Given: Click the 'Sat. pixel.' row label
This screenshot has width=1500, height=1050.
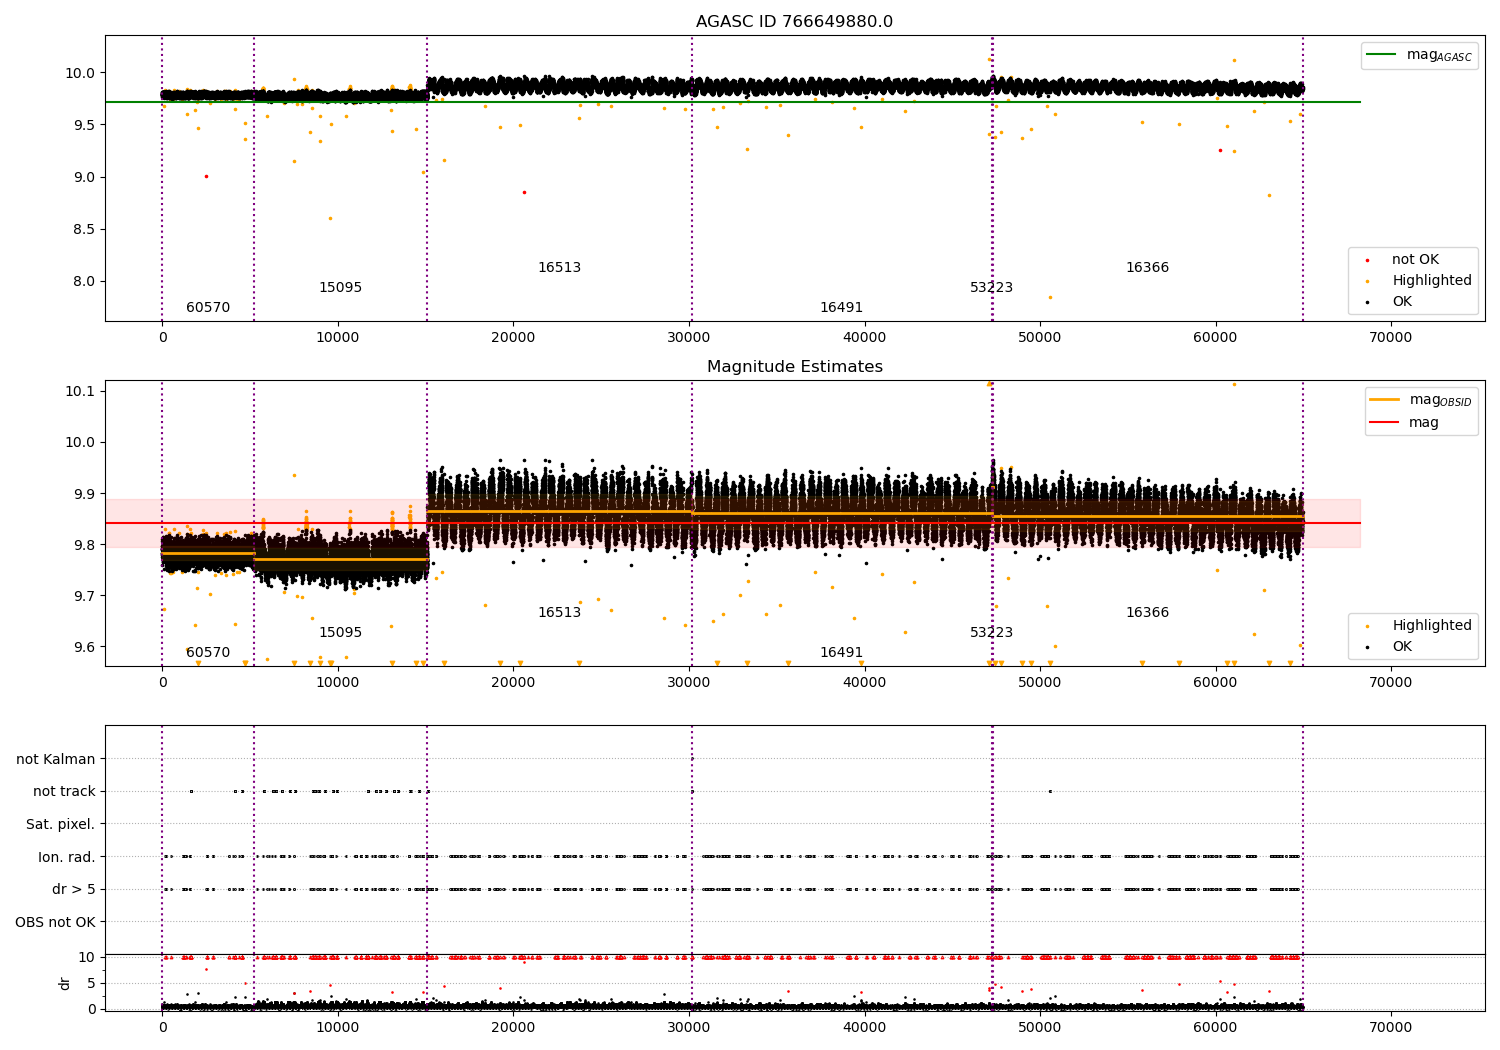Looking at the screenshot, I should (61, 825).
